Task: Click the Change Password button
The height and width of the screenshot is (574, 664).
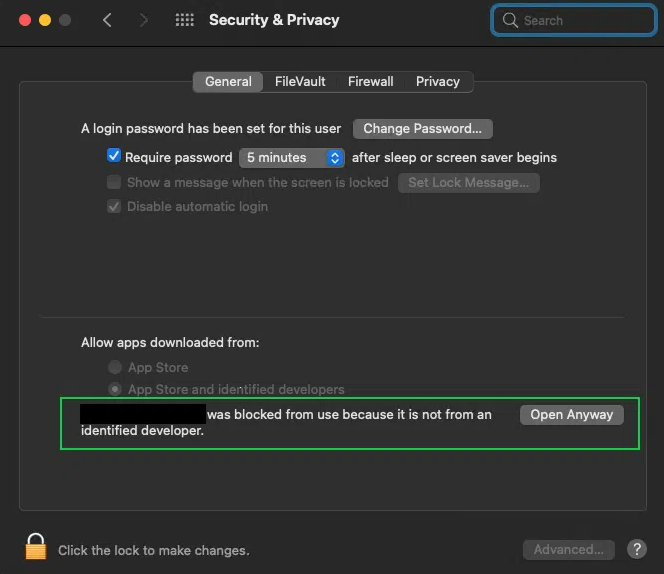Action: [x=422, y=128]
